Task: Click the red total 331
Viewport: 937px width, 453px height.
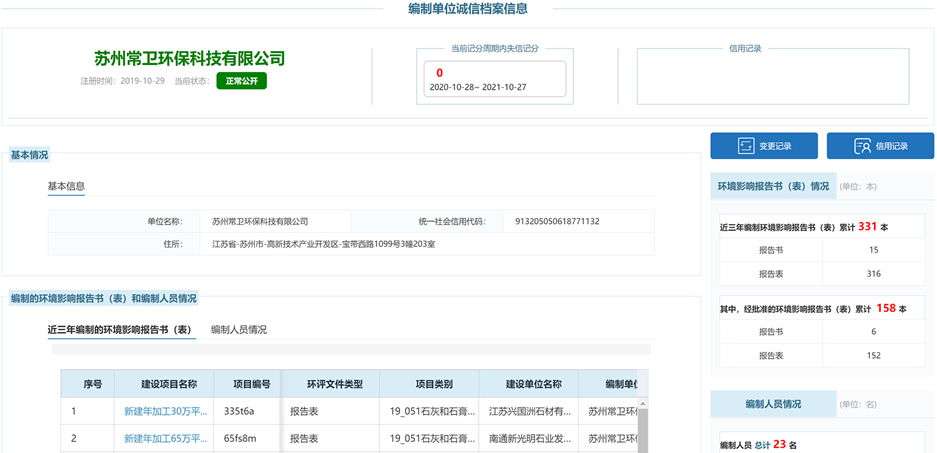Action: (x=866, y=226)
